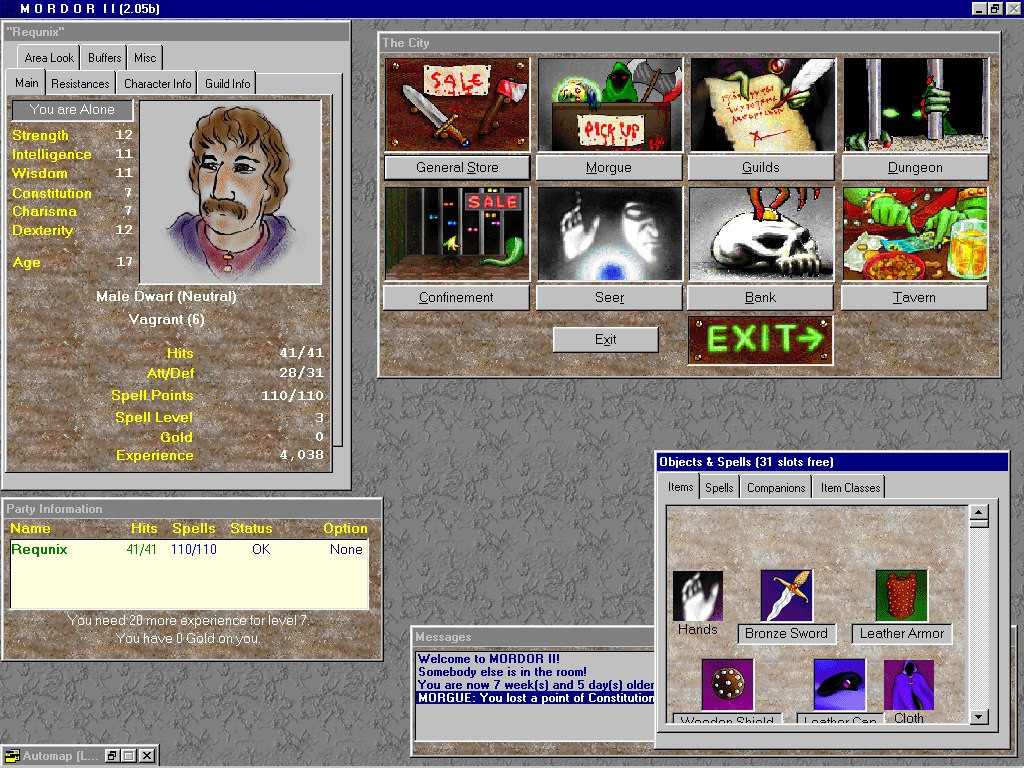
Task: Open the Guild Info tab
Action: [x=227, y=84]
